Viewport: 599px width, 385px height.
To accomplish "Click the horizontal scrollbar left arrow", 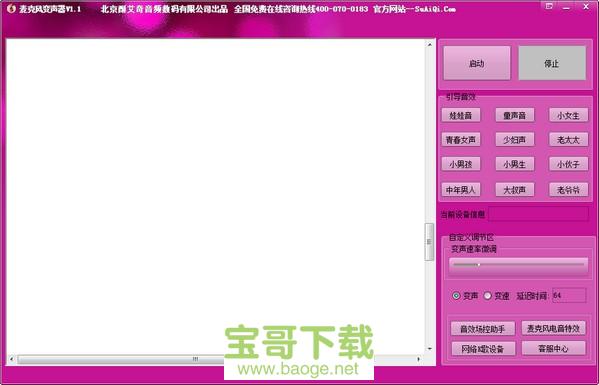I will (11, 359).
